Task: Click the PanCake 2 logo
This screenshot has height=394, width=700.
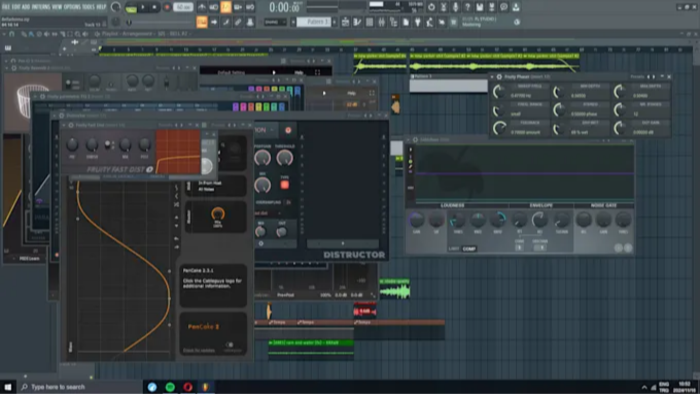Action: pos(204,327)
